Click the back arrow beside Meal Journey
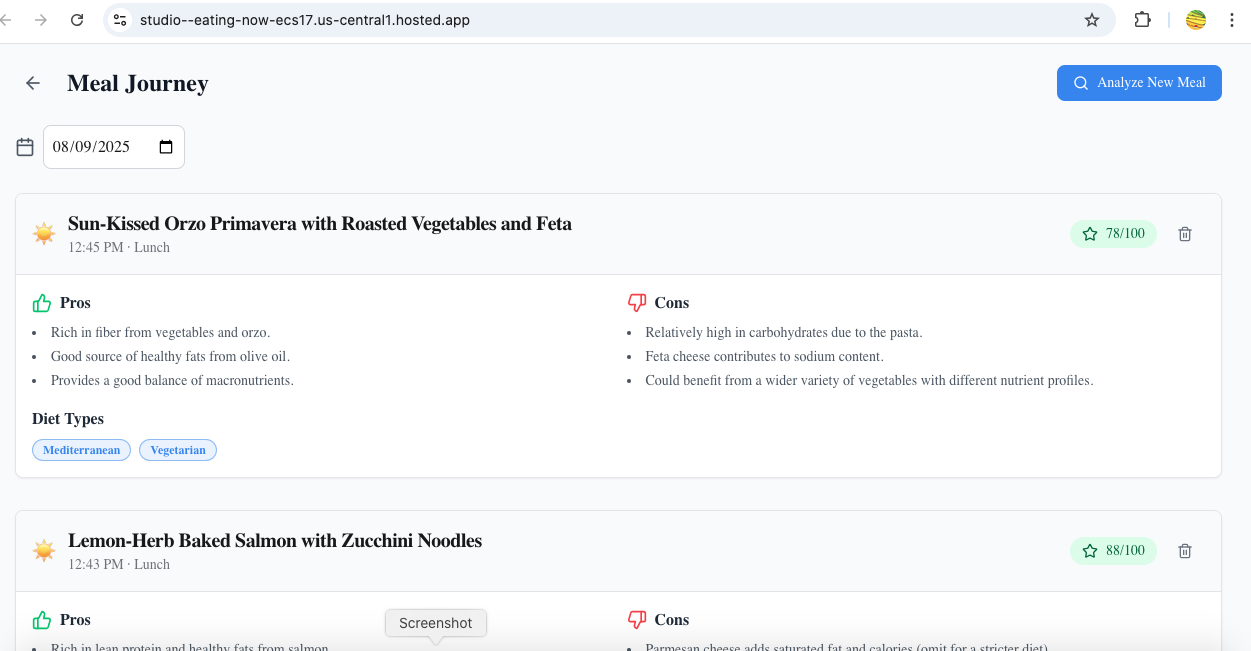 33,83
